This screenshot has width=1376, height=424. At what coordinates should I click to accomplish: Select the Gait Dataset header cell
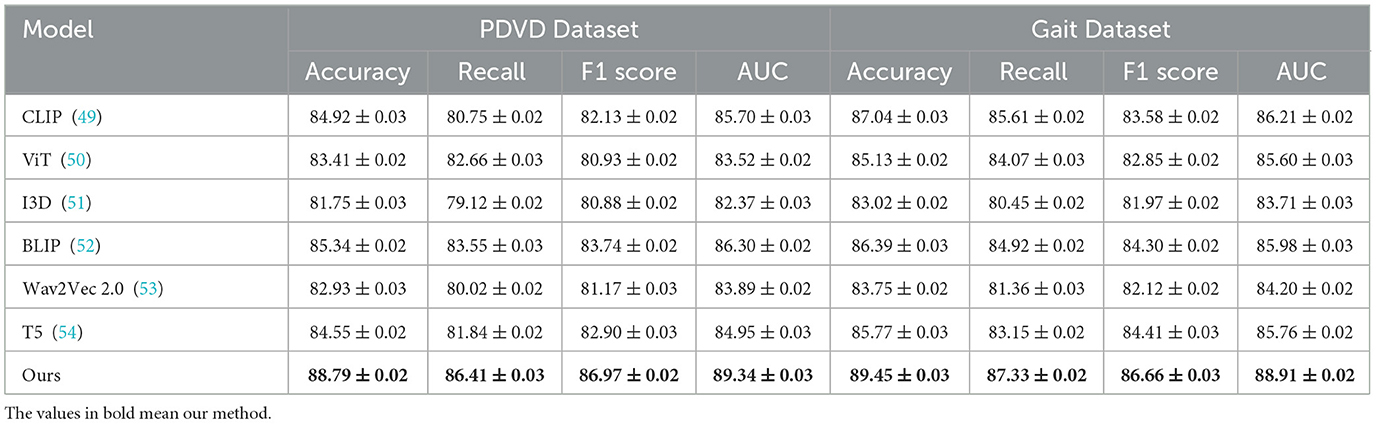click(x=1102, y=29)
